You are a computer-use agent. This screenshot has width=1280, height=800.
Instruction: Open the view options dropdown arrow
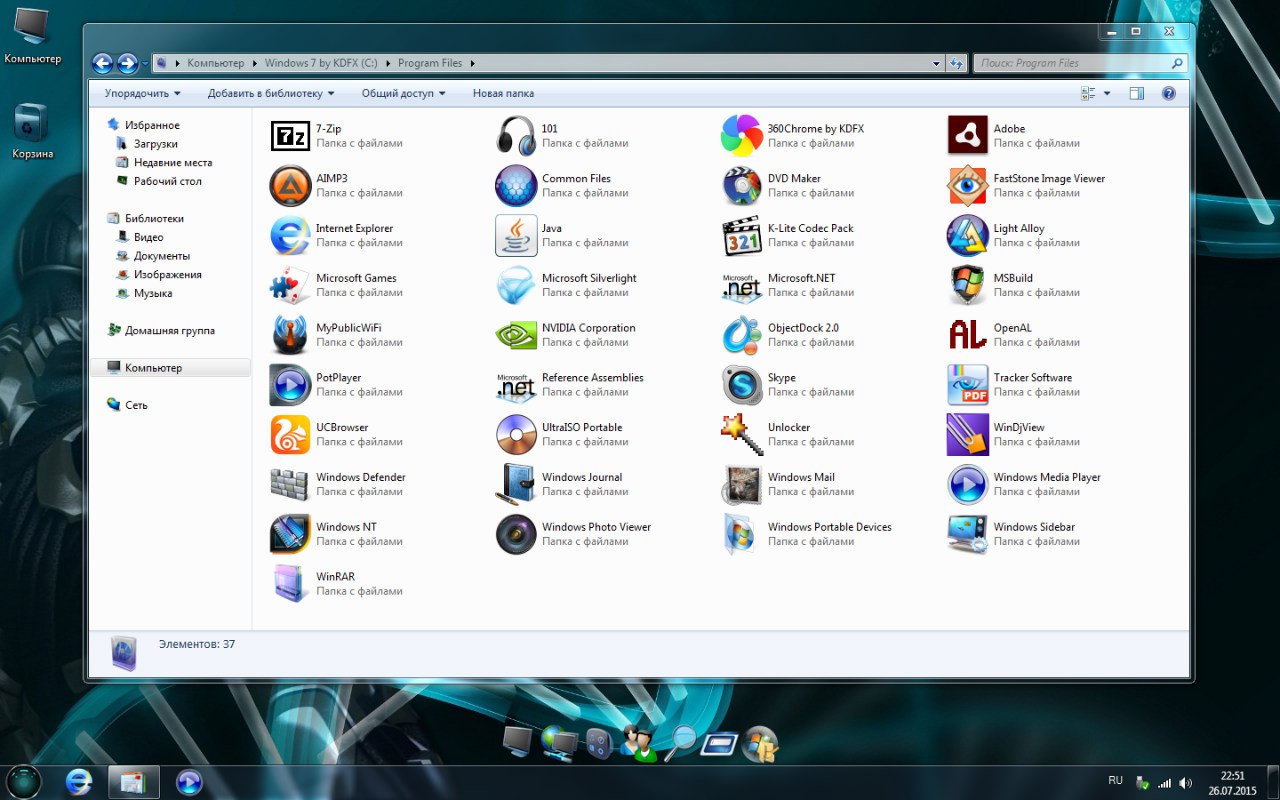1107,93
